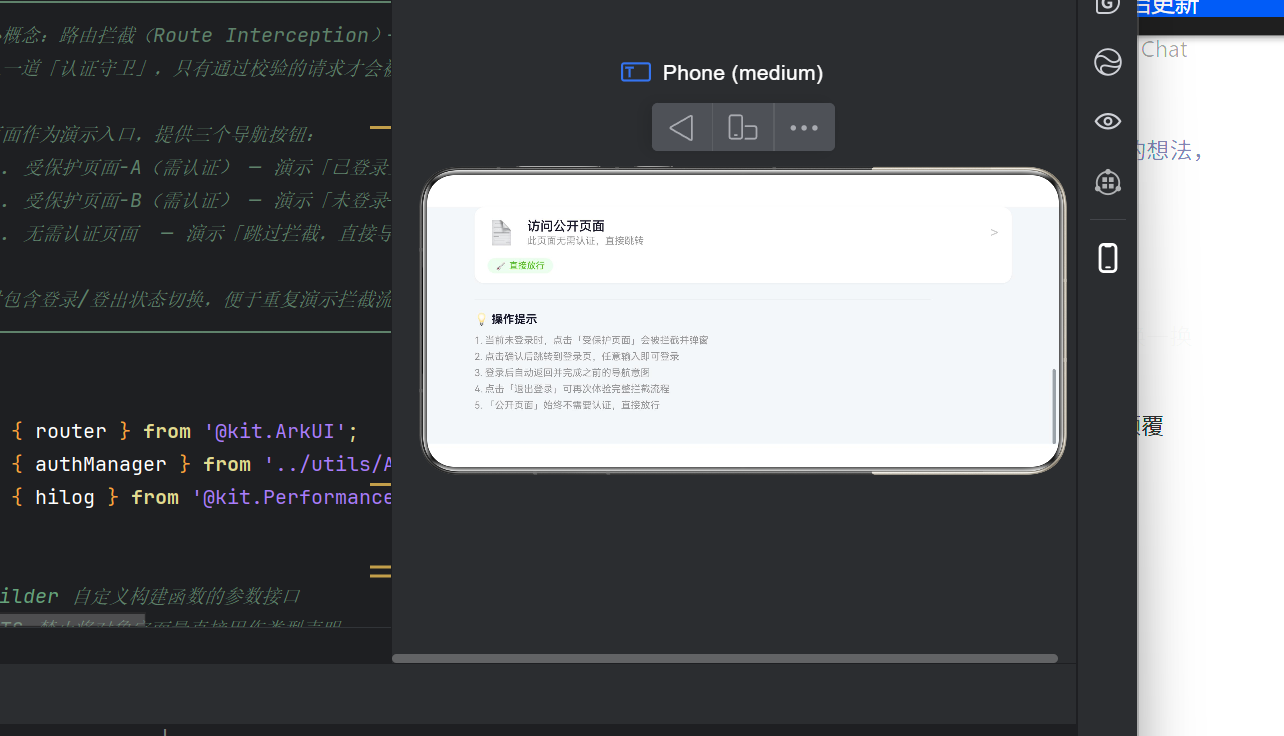
Task: Click the document icon on 访问公开页面 card
Action: coord(501,233)
